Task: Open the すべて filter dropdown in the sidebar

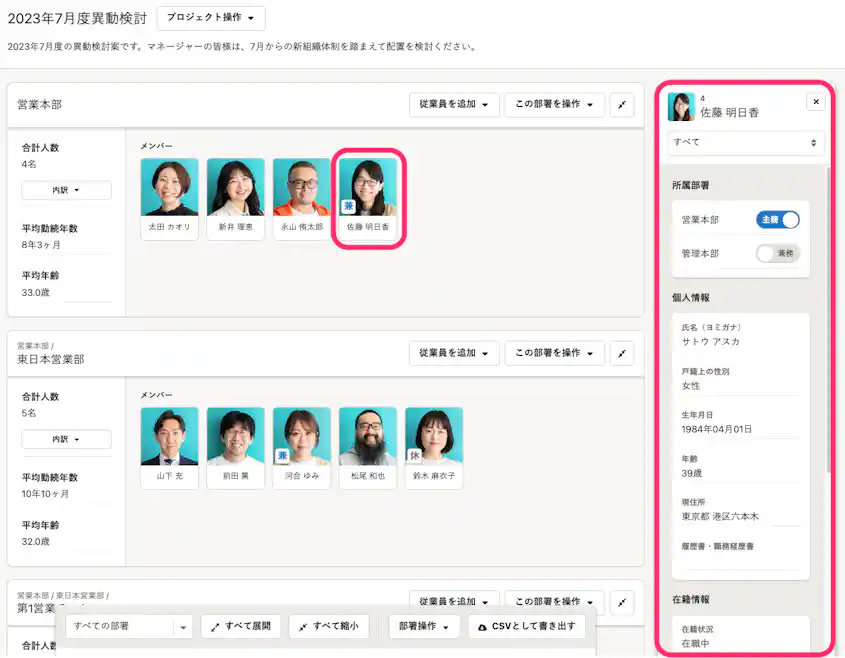Action: [x=745, y=141]
